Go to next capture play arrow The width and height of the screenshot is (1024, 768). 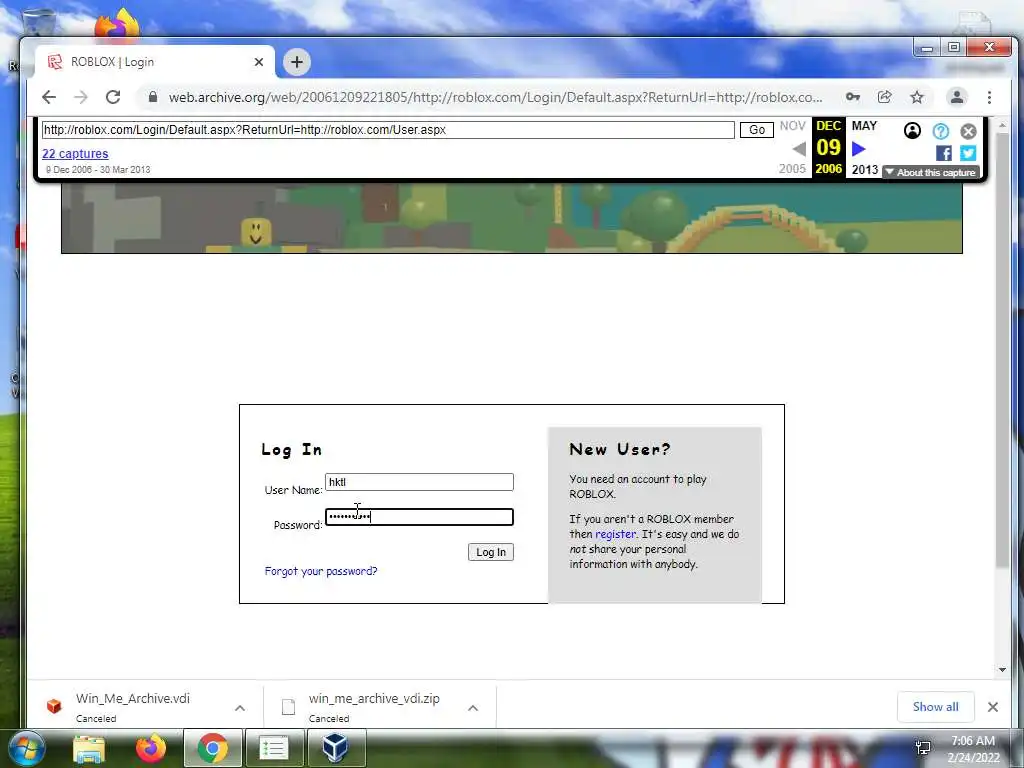(x=858, y=149)
